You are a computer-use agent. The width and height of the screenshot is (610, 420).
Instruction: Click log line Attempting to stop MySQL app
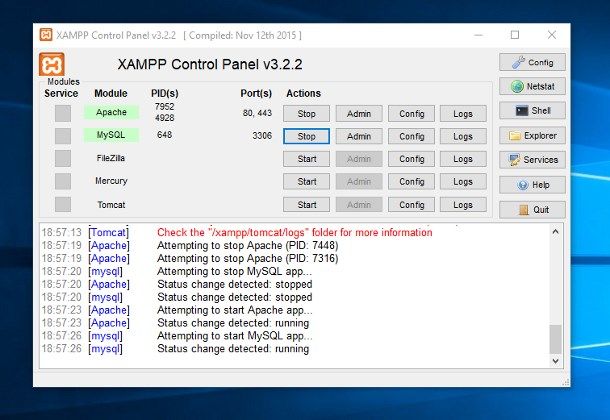pyautogui.click(x=235, y=271)
